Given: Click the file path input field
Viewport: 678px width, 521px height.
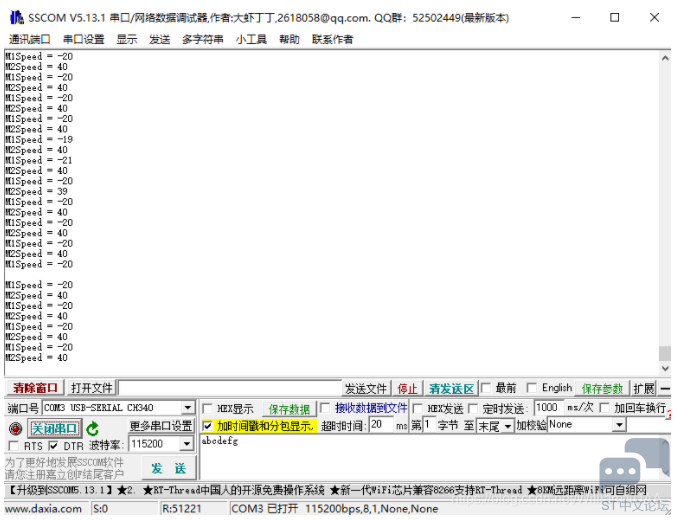Looking at the screenshot, I should (x=230, y=388).
